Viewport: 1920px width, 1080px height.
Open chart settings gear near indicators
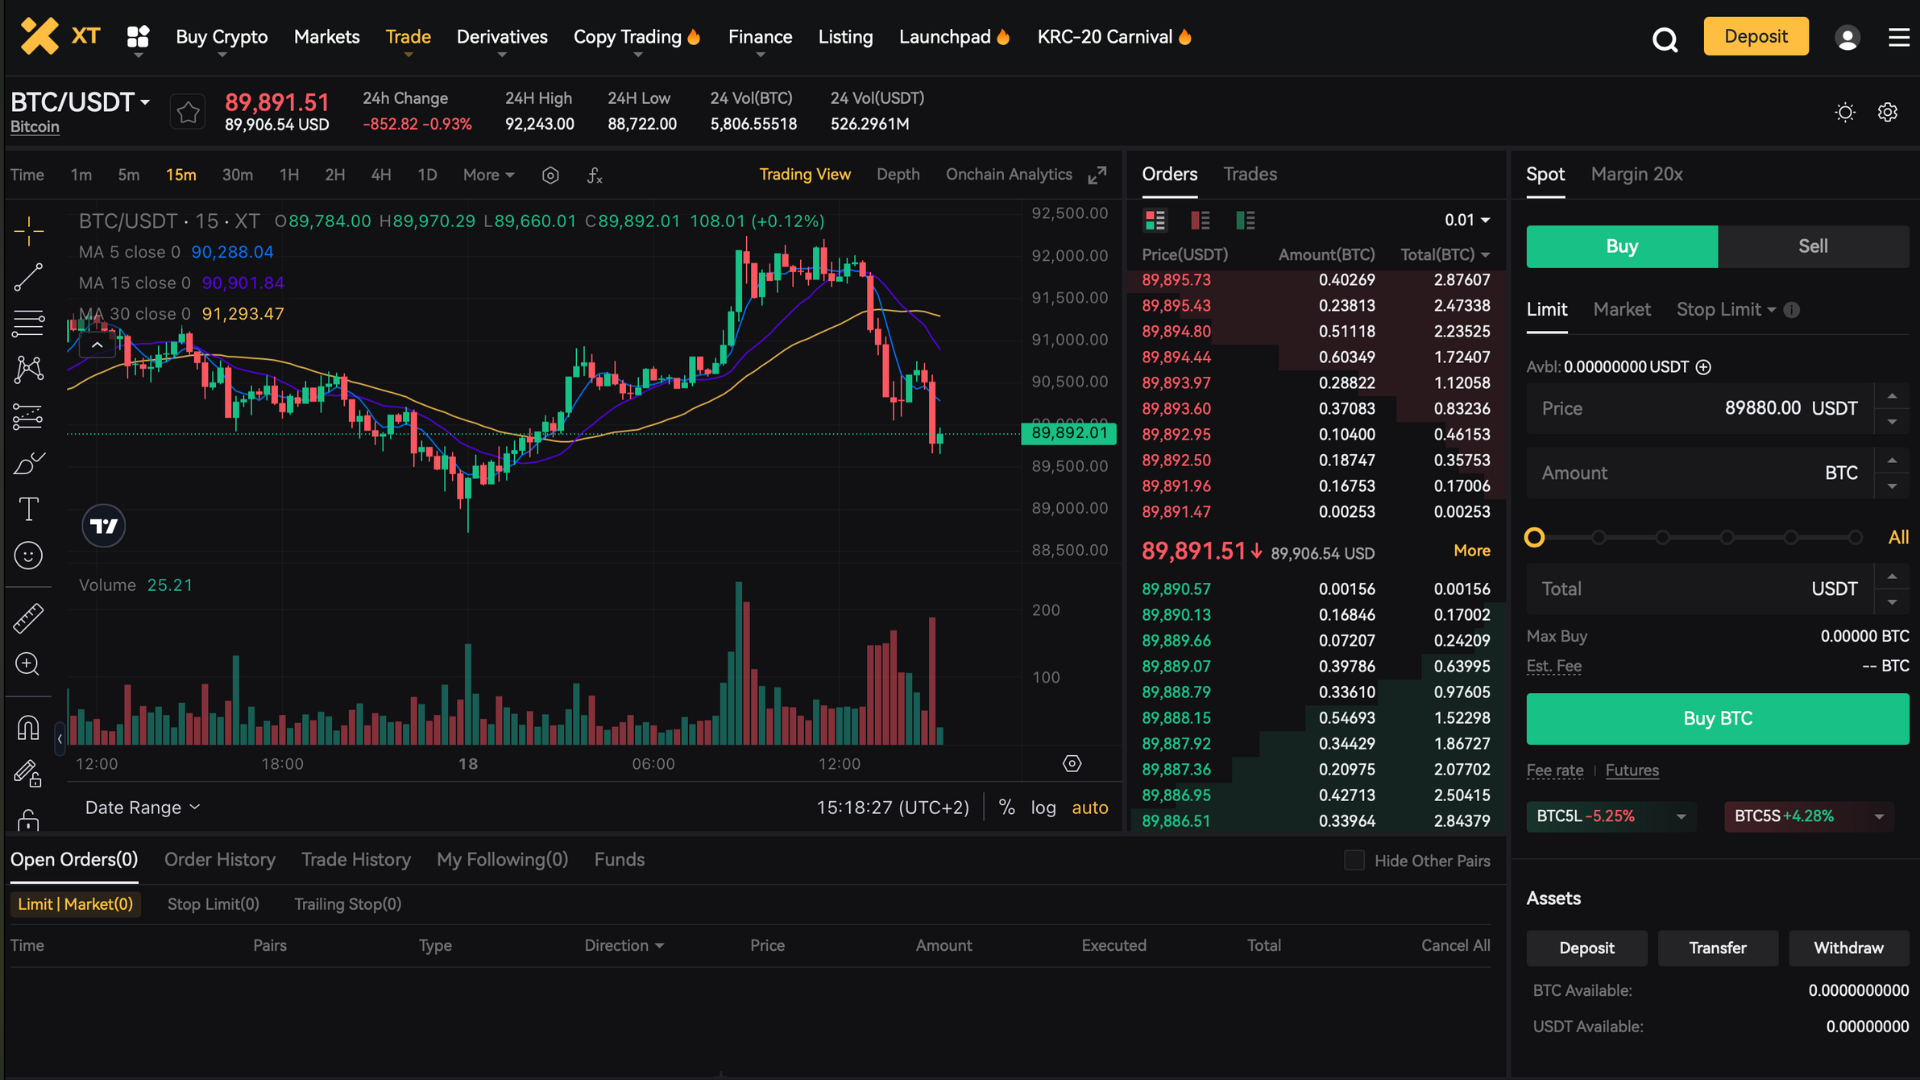550,175
